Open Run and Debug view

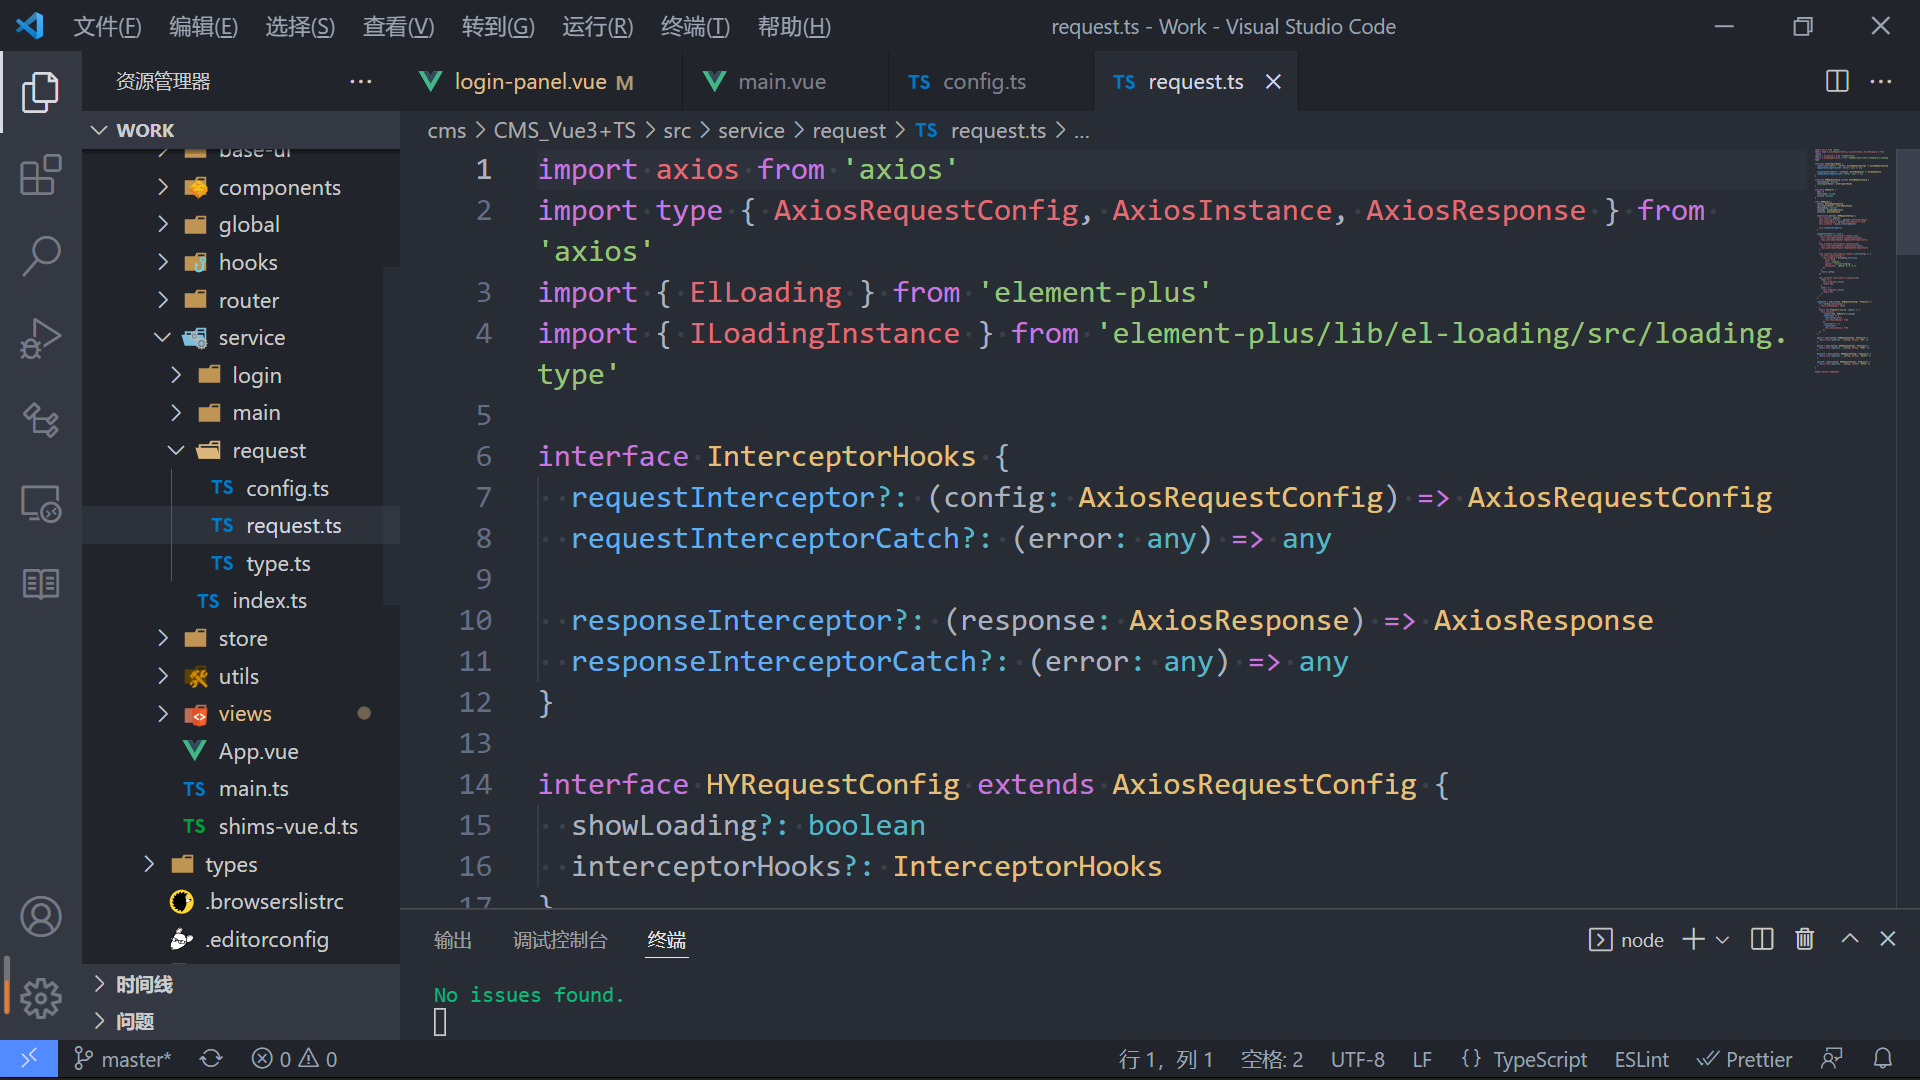[x=40, y=338]
